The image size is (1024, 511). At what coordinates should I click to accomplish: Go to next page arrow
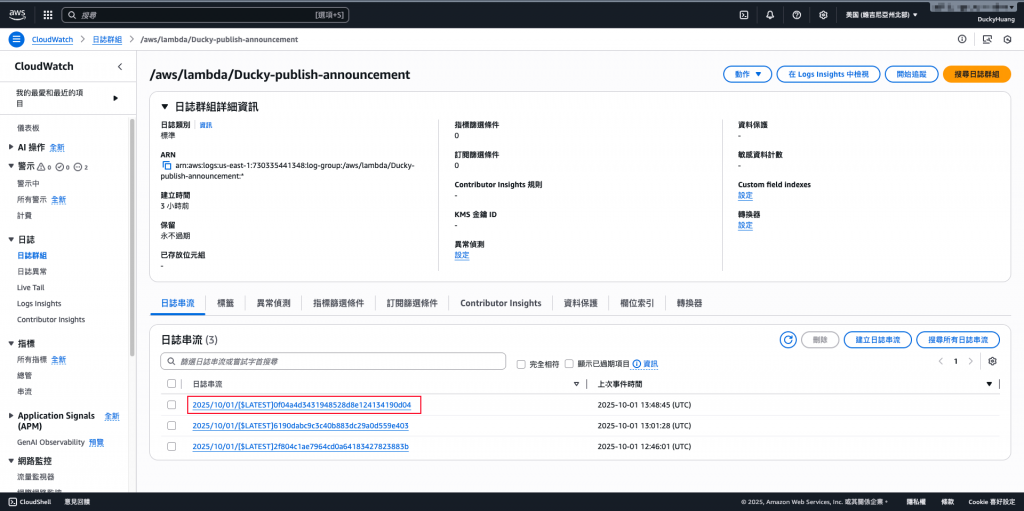coord(970,361)
